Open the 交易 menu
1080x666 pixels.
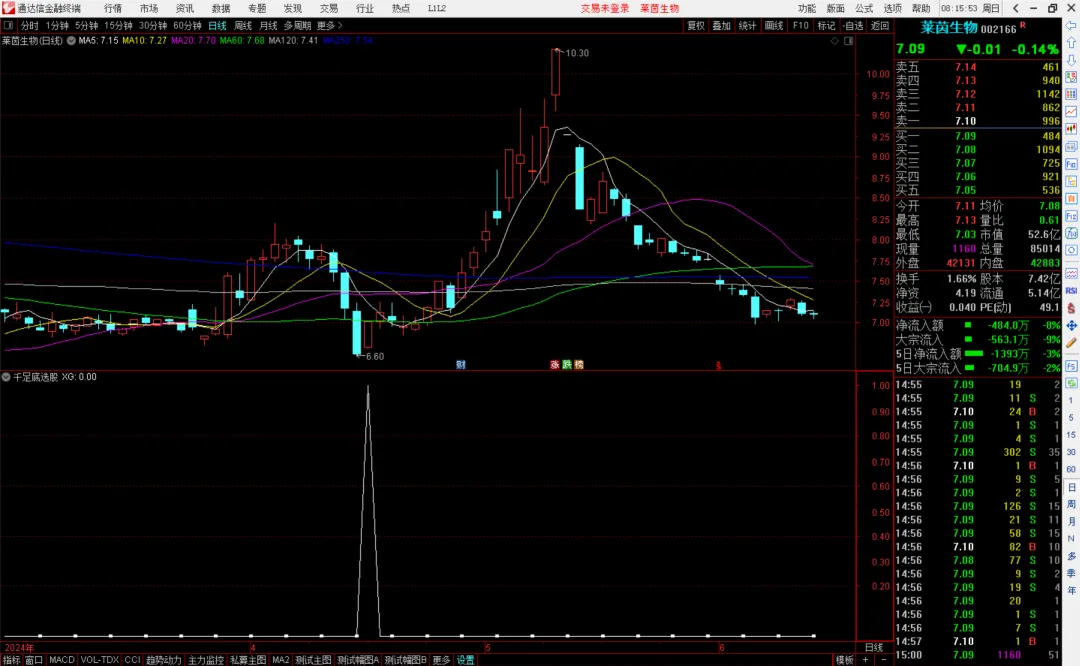click(x=329, y=8)
